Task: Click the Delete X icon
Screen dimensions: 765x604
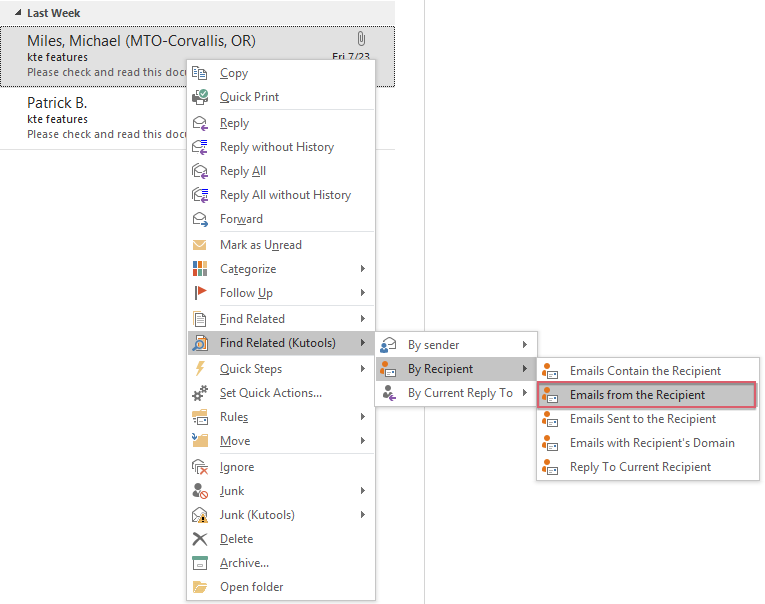Action: [200, 539]
